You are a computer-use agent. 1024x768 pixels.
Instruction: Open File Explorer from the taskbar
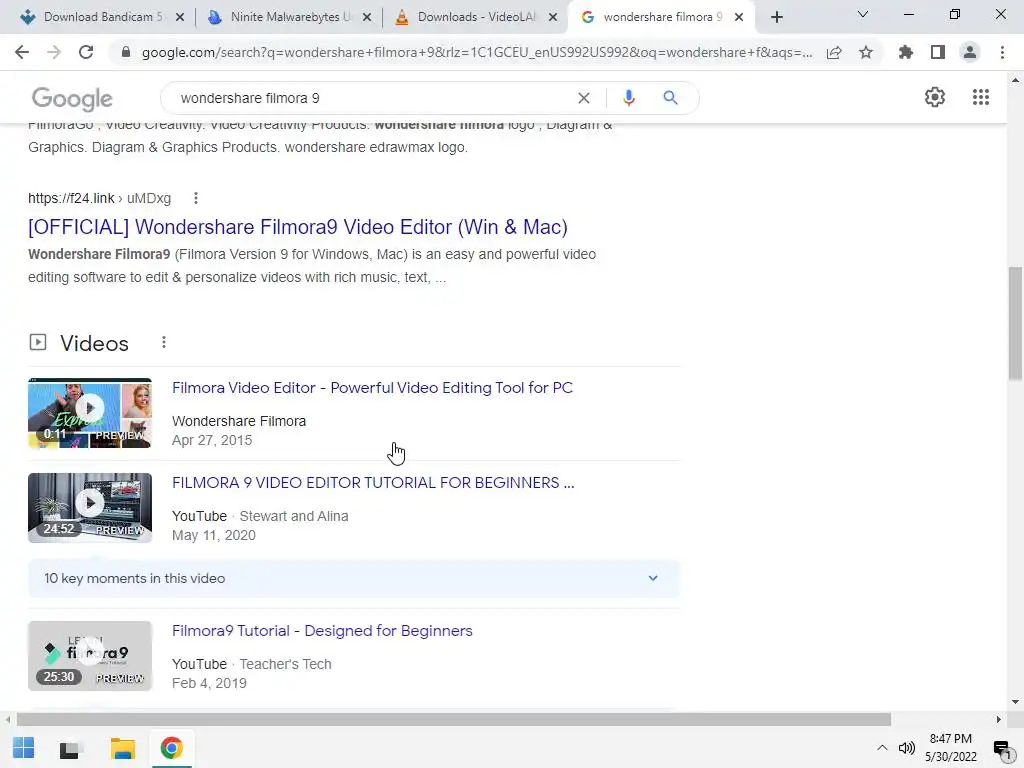(x=122, y=748)
